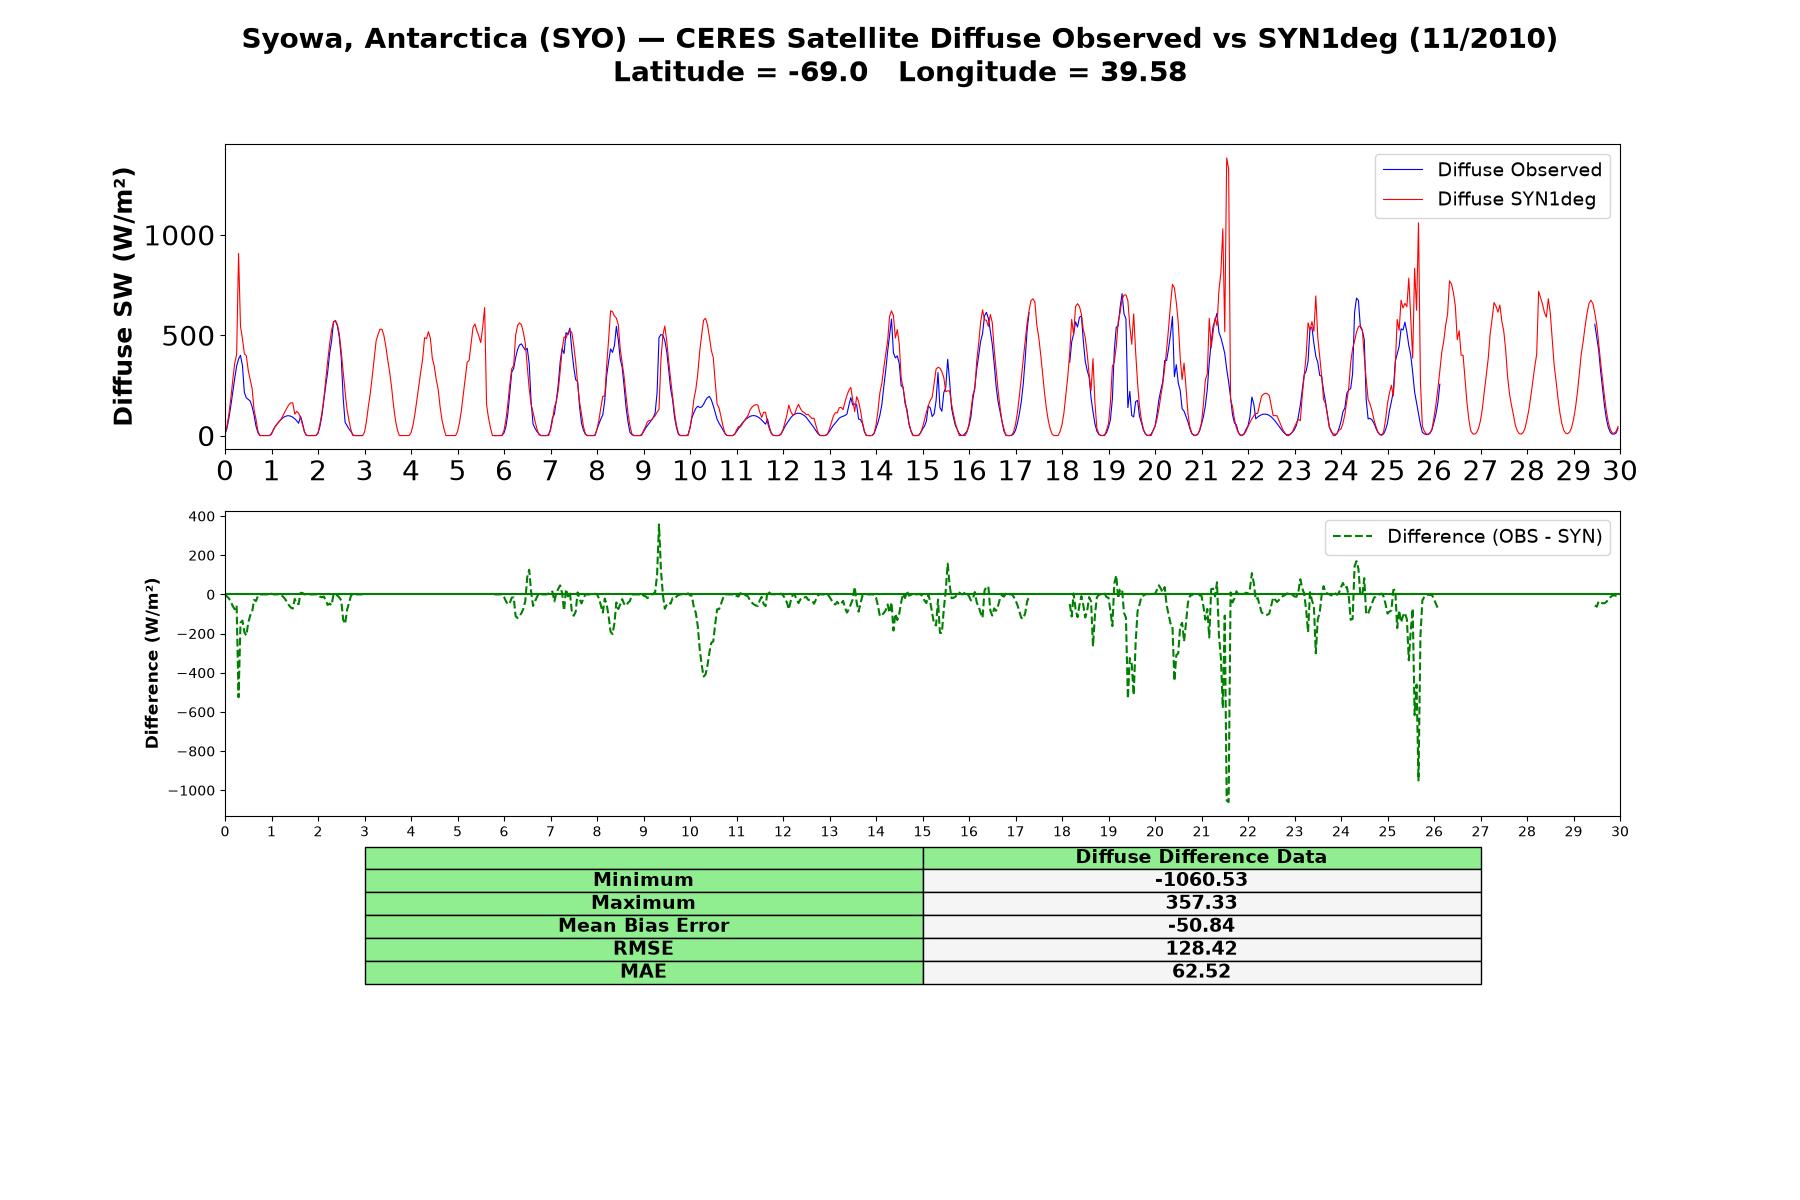Click the green dashed legend line sample
1800x1200 pixels.
(x=1352, y=537)
